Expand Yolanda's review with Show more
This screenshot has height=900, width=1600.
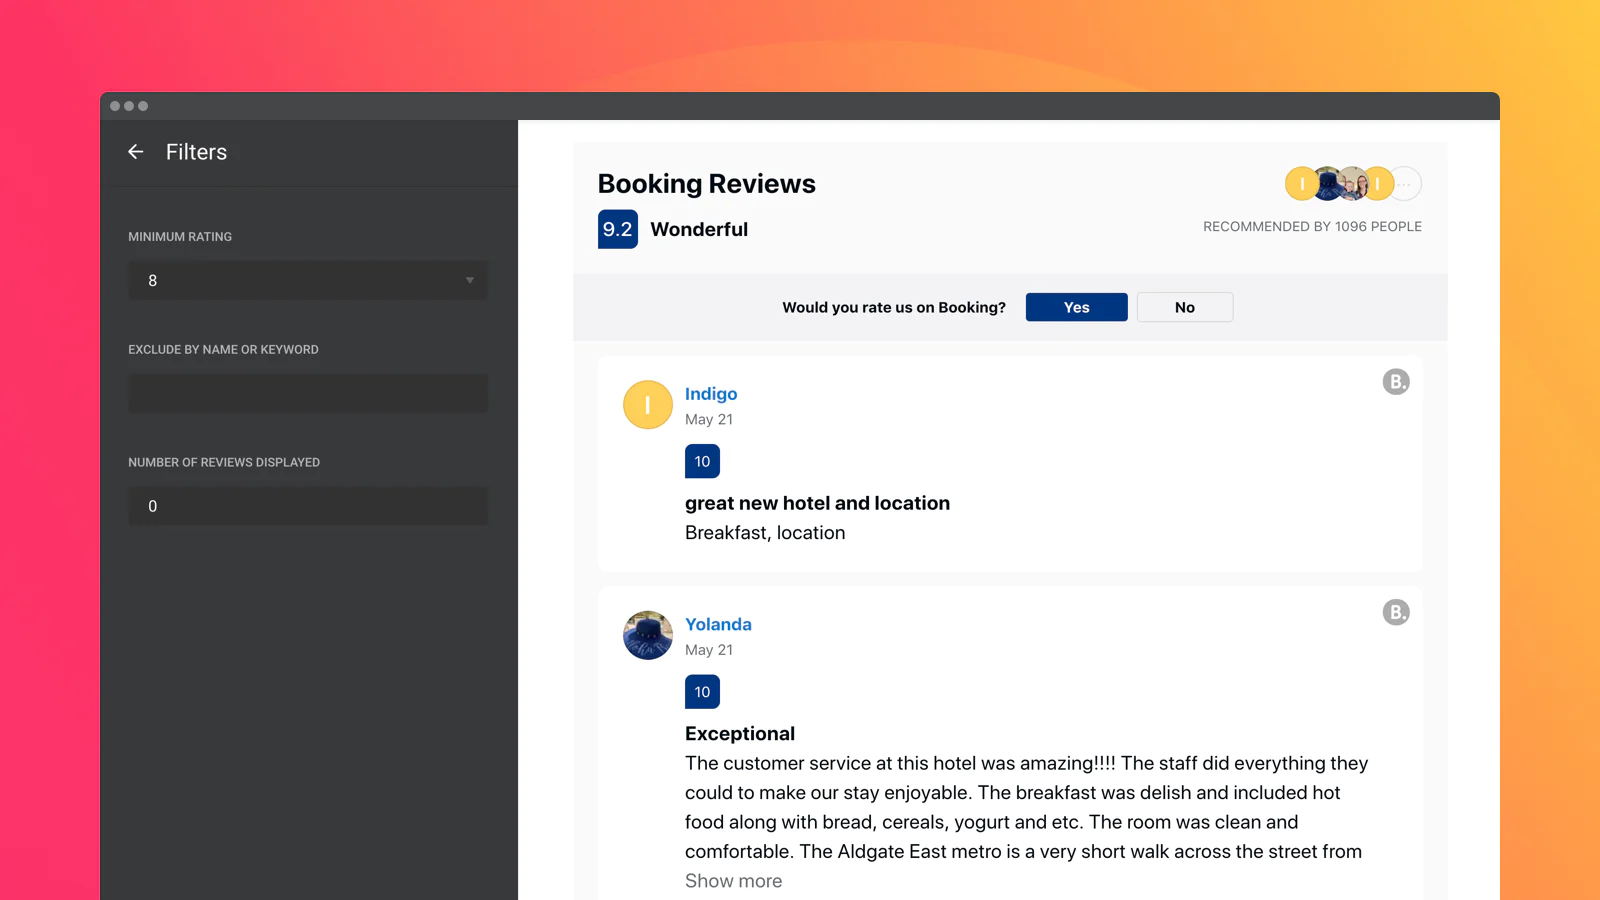tap(733, 881)
